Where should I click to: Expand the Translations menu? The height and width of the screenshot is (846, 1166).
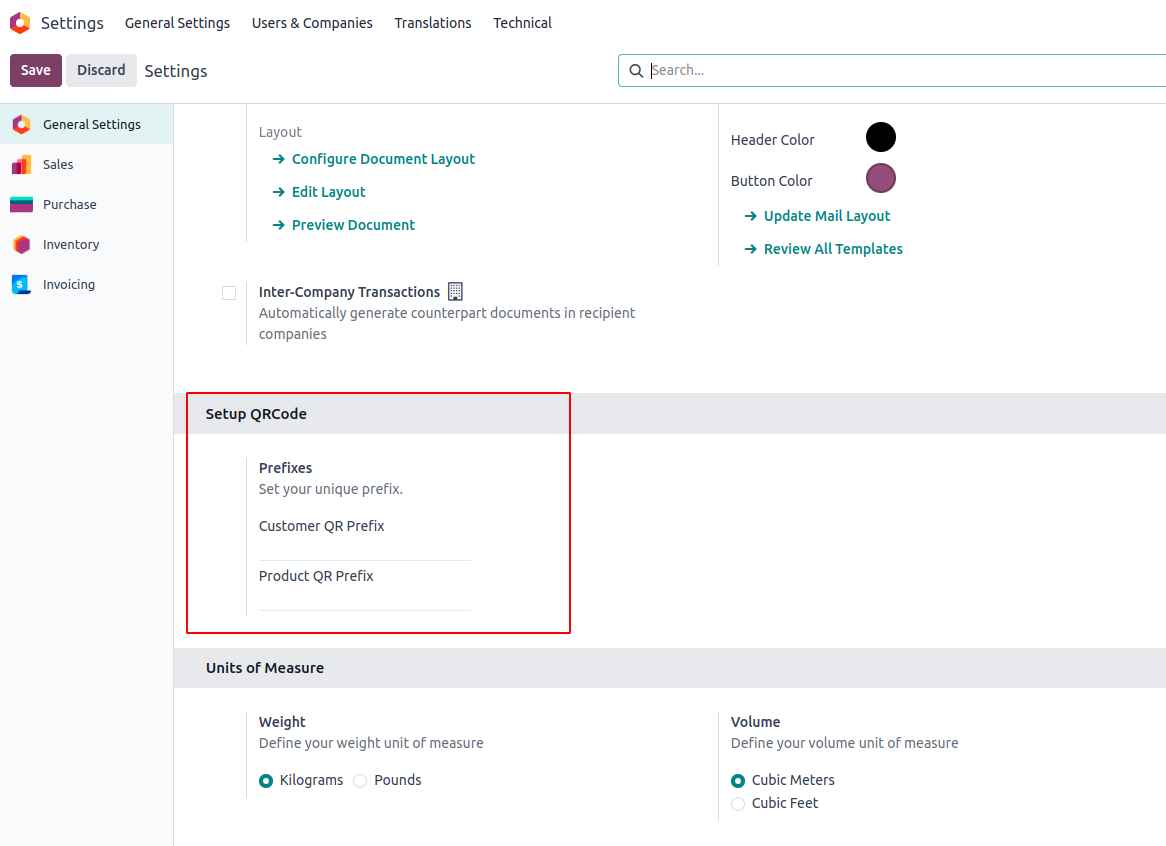[433, 23]
